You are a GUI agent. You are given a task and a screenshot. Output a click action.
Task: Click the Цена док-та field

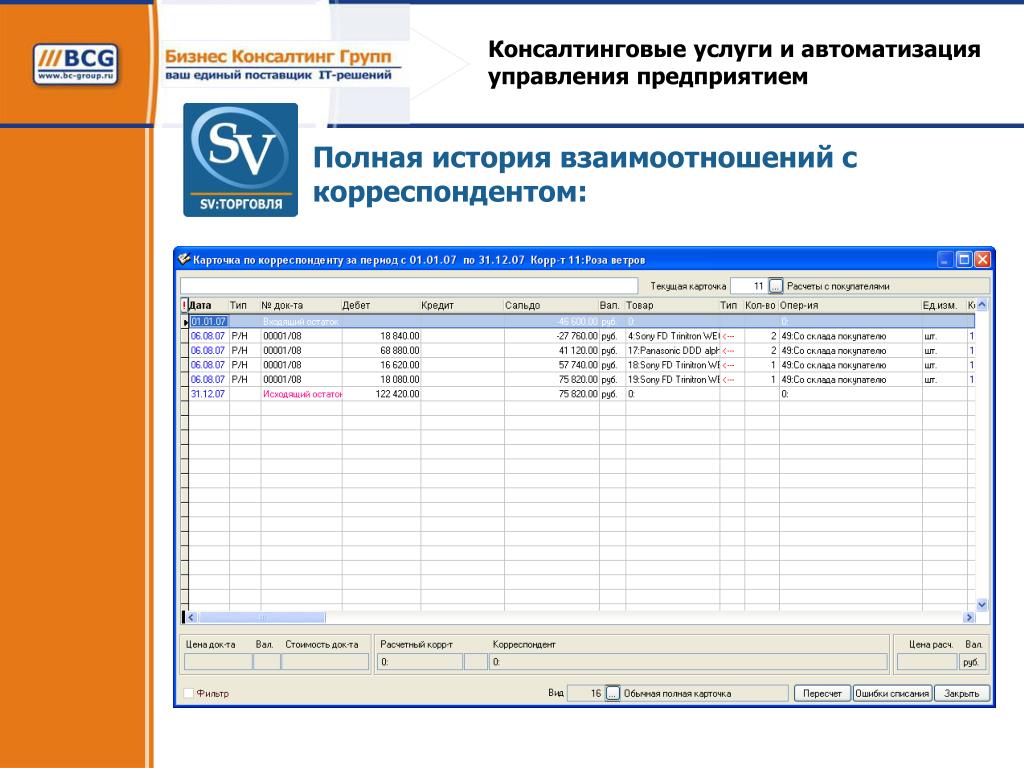218,662
